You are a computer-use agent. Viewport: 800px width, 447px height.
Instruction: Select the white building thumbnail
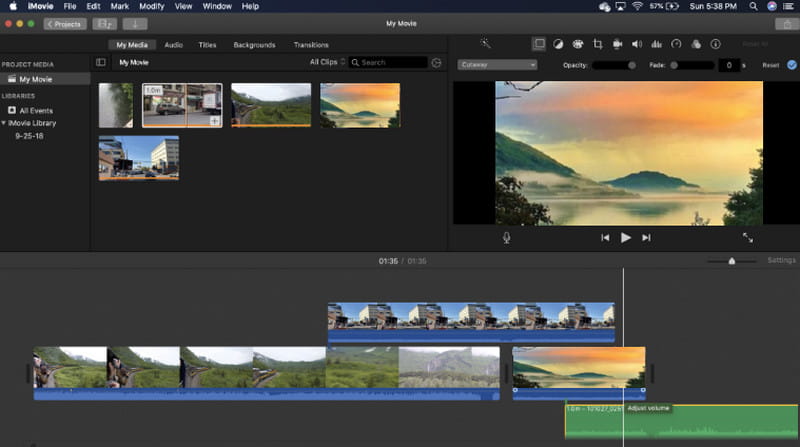click(x=139, y=158)
